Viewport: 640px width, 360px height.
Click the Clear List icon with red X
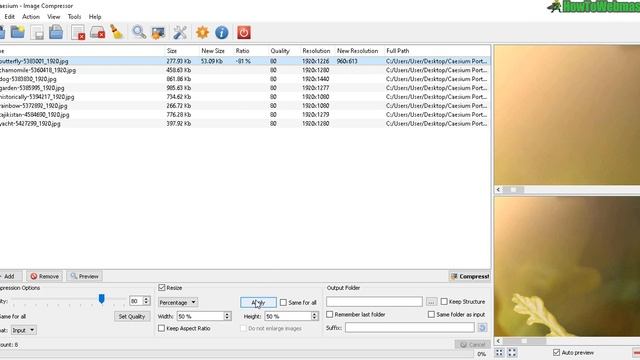(98, 33)
